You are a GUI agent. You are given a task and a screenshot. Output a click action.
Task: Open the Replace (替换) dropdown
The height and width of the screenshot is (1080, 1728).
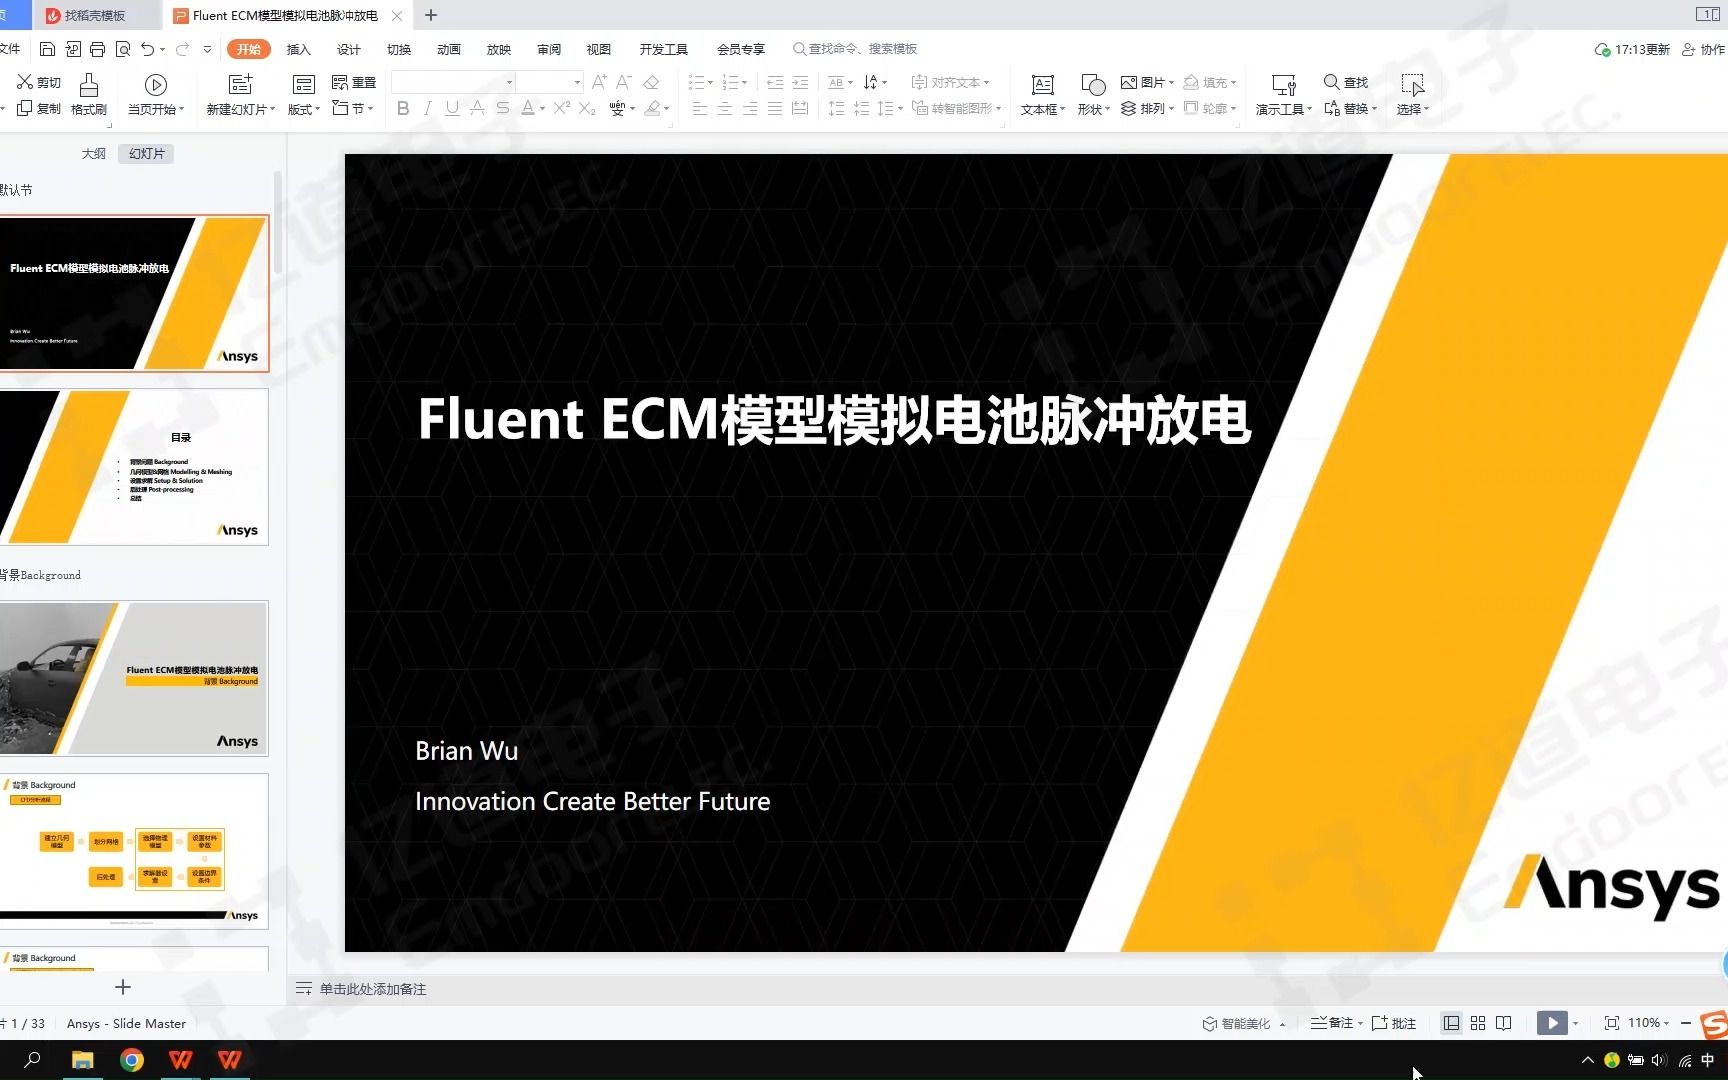tap(1350, 108)
